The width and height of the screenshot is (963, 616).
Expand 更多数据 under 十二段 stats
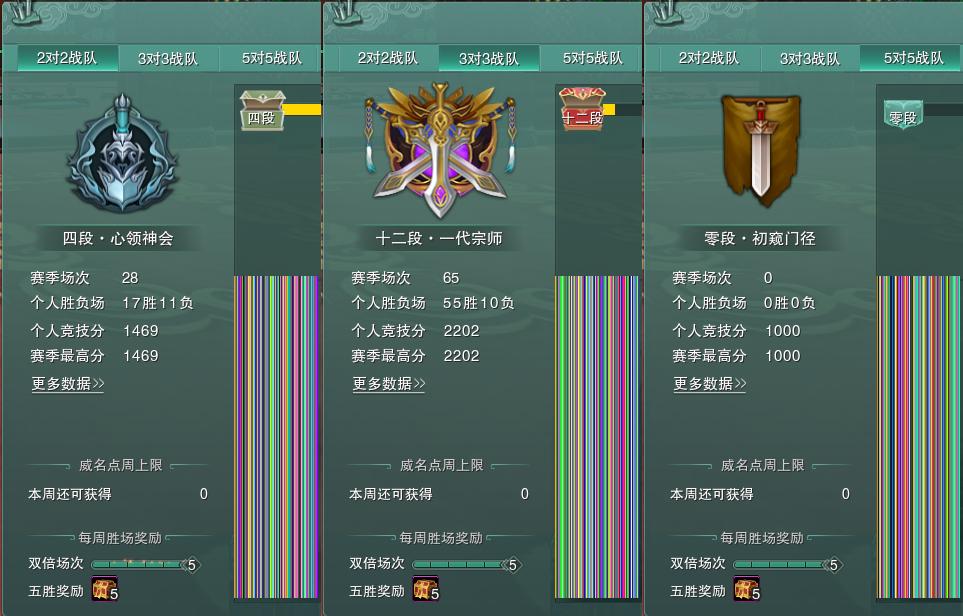tap(389, 384)
